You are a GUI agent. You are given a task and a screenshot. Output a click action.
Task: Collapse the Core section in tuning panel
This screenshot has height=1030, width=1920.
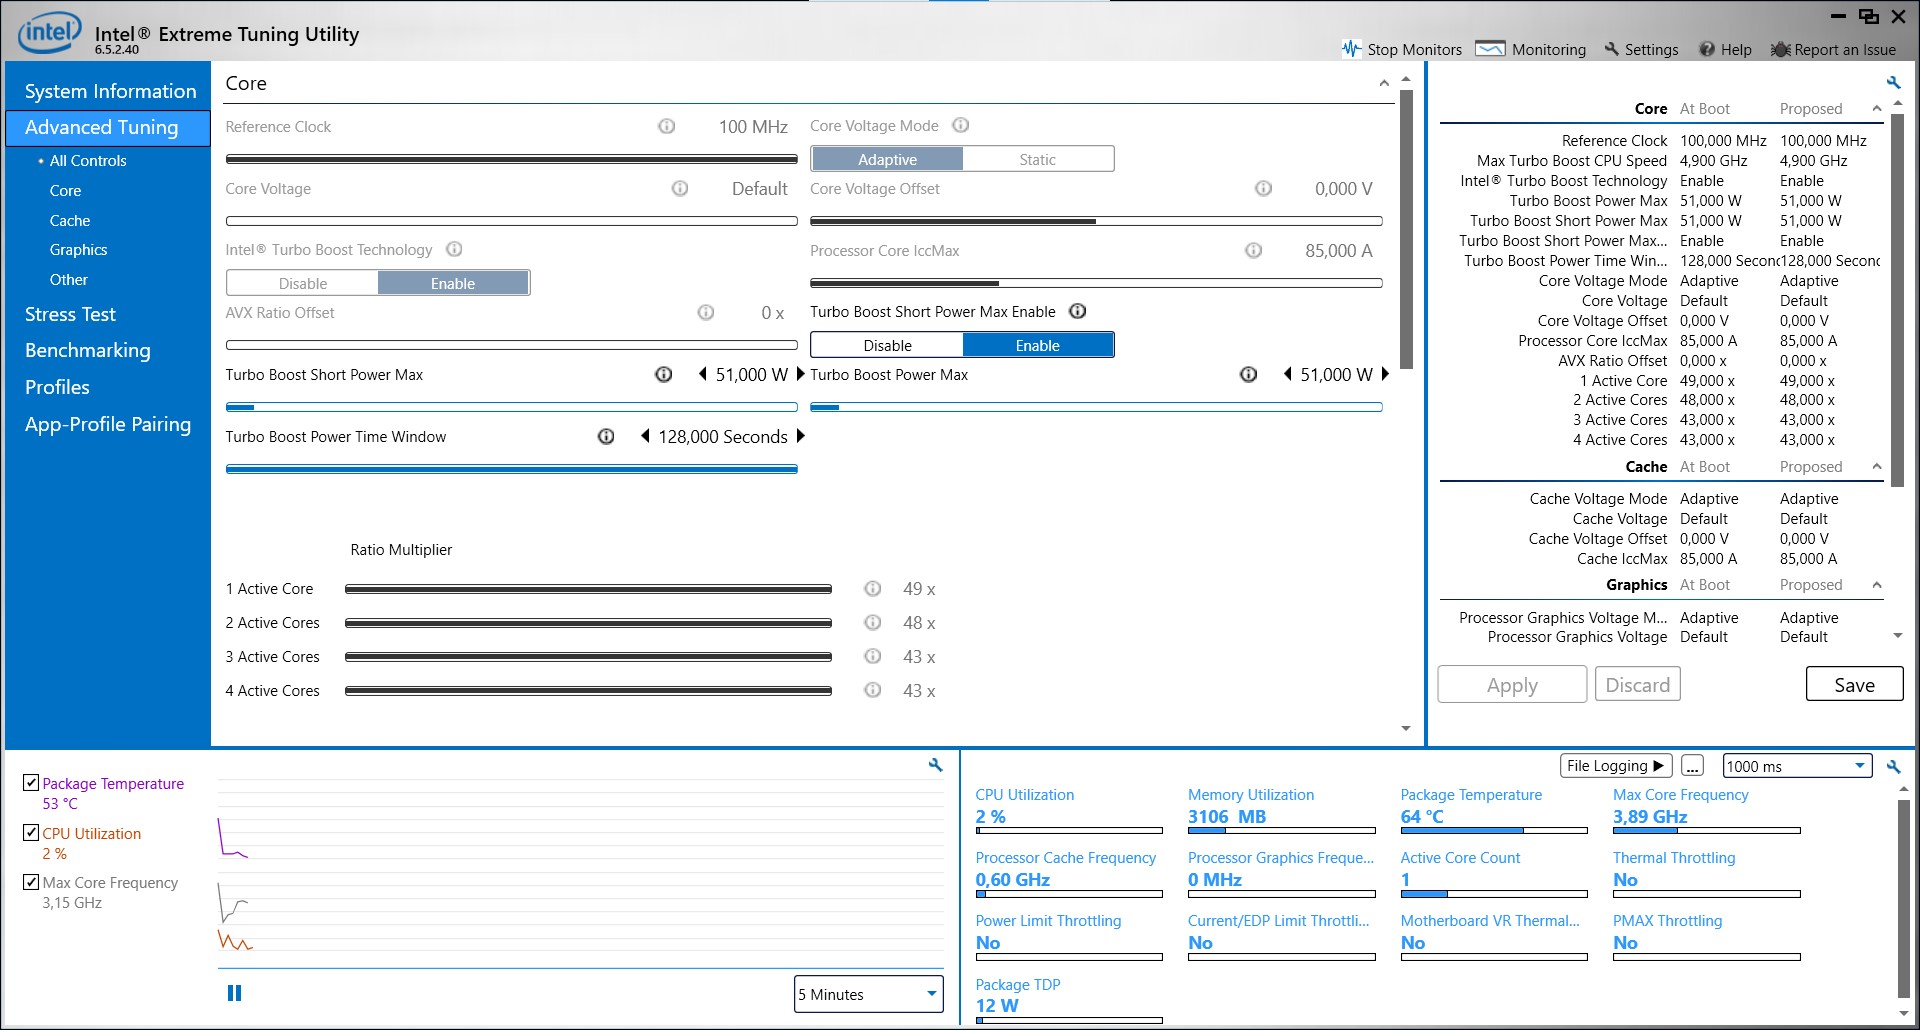tap(1384, 83)
